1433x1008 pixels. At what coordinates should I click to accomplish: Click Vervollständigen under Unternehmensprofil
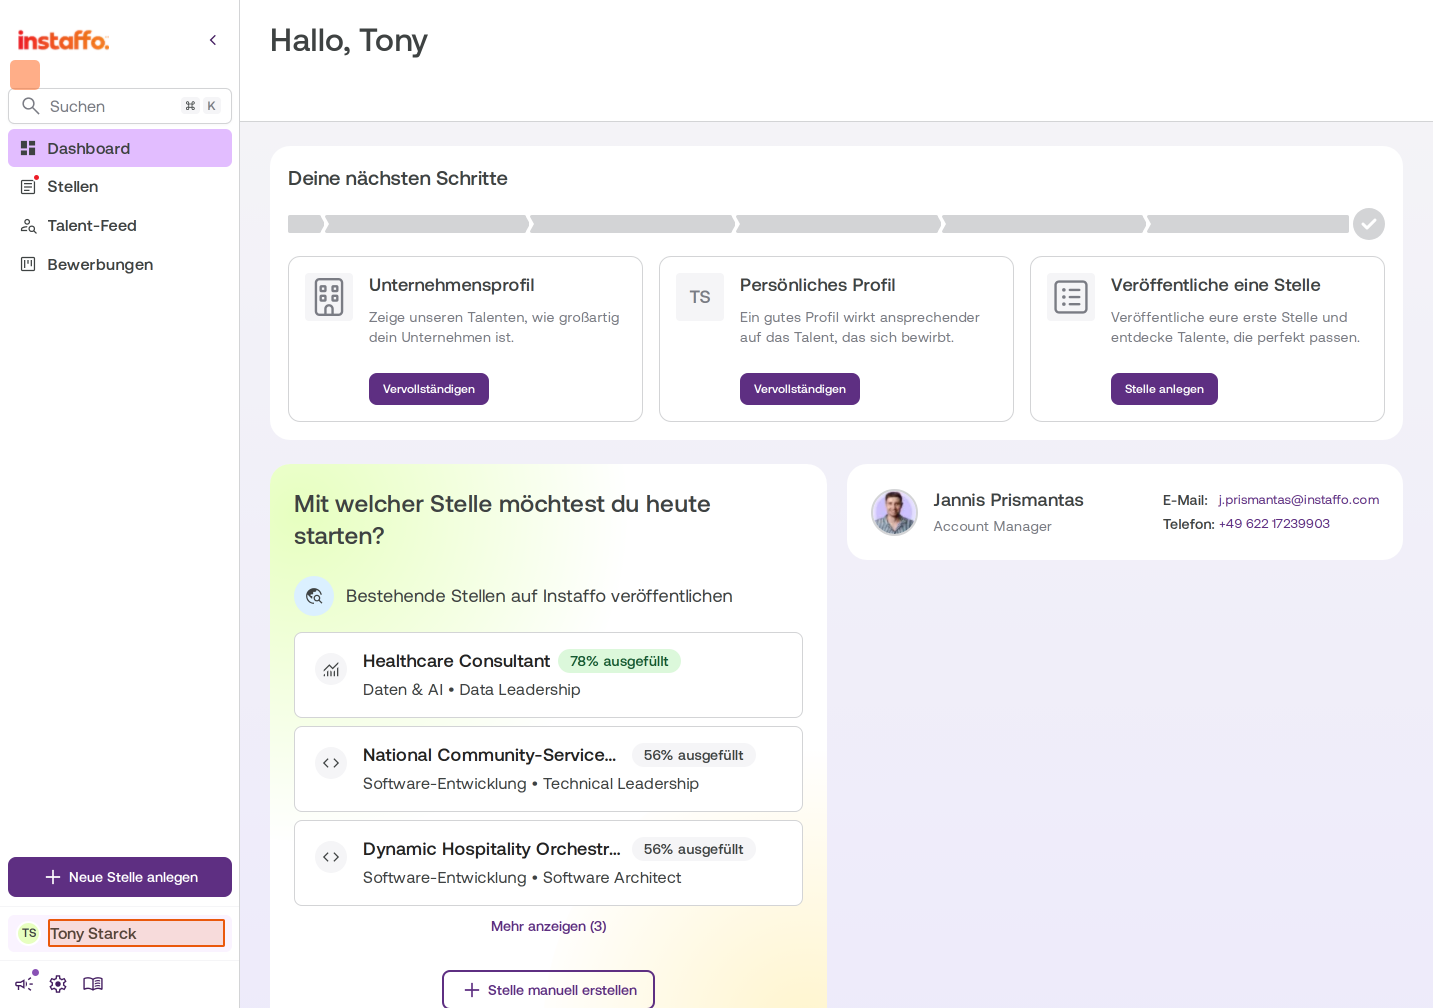(429, 389)
